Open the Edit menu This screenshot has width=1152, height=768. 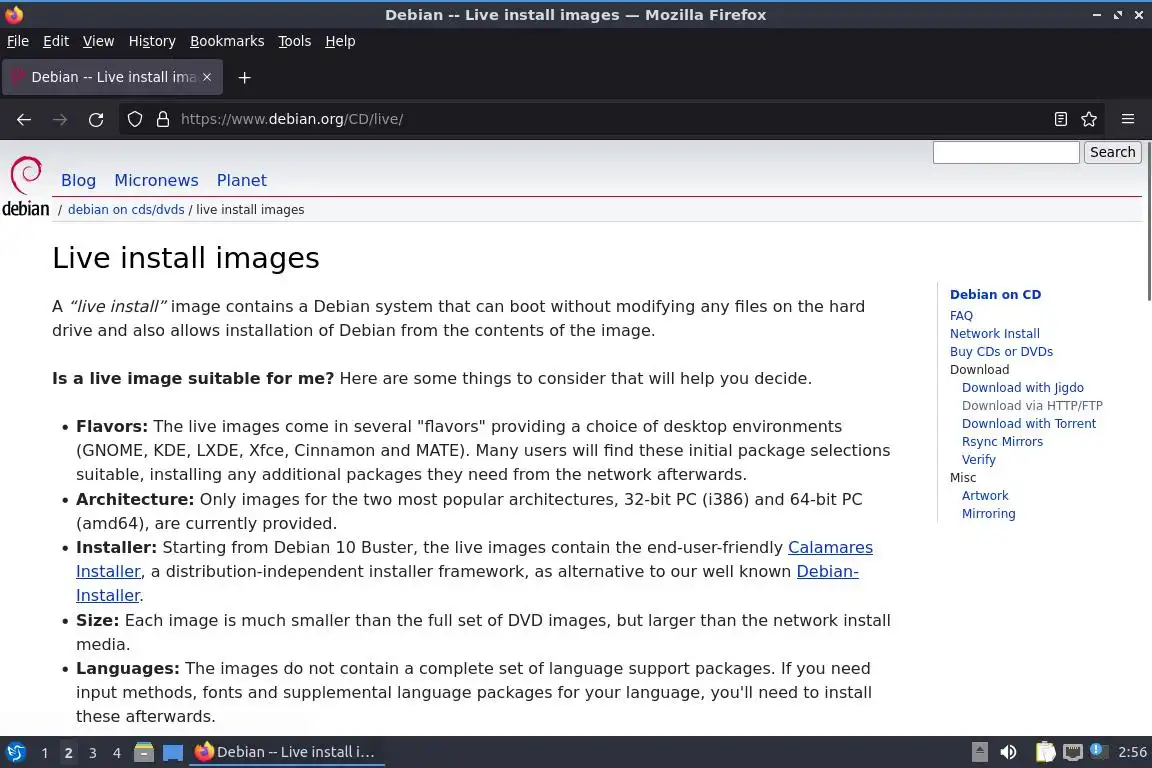pos(56,41)
